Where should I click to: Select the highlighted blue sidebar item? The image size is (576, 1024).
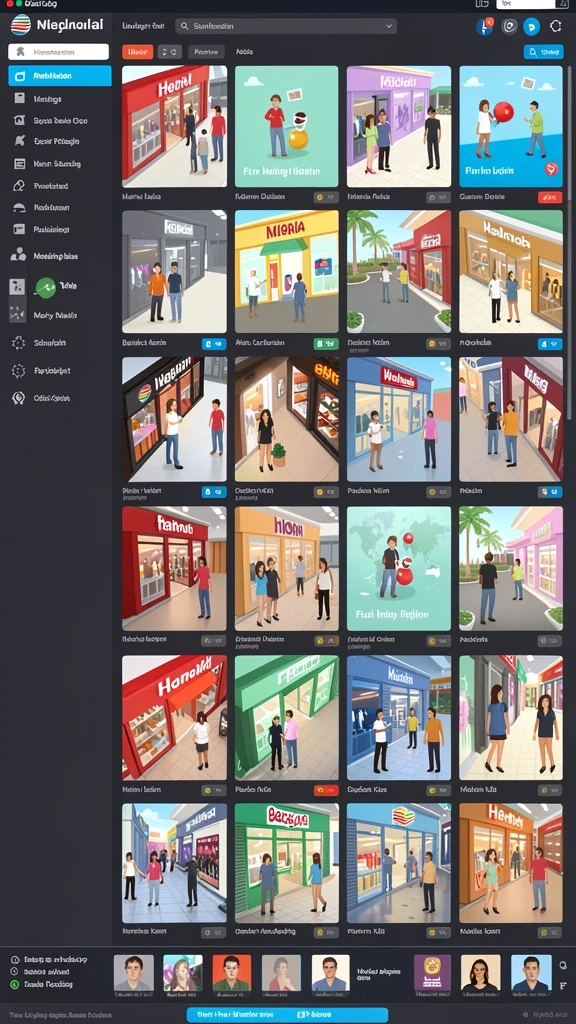(x=59, y=76)
